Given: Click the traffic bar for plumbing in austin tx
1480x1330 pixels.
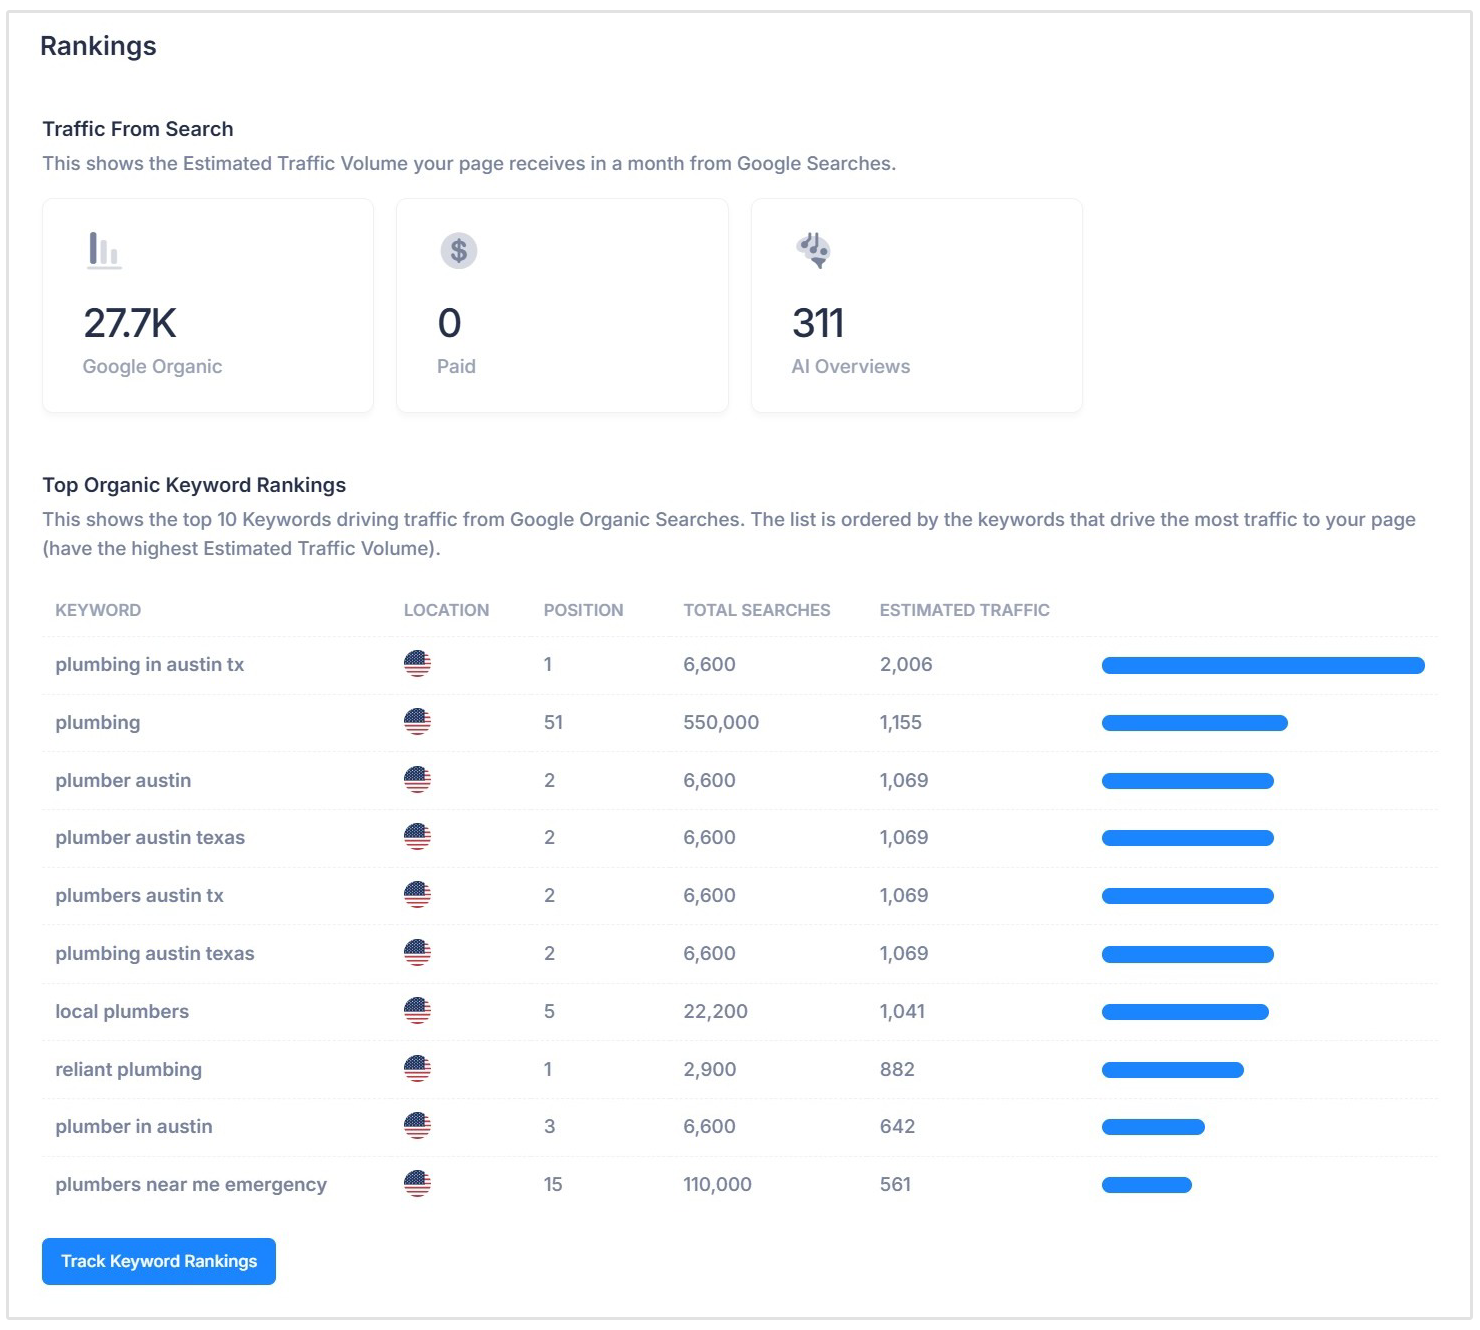Looking at the screenshot, I should pyautogui.click(x=1263, y=666).
